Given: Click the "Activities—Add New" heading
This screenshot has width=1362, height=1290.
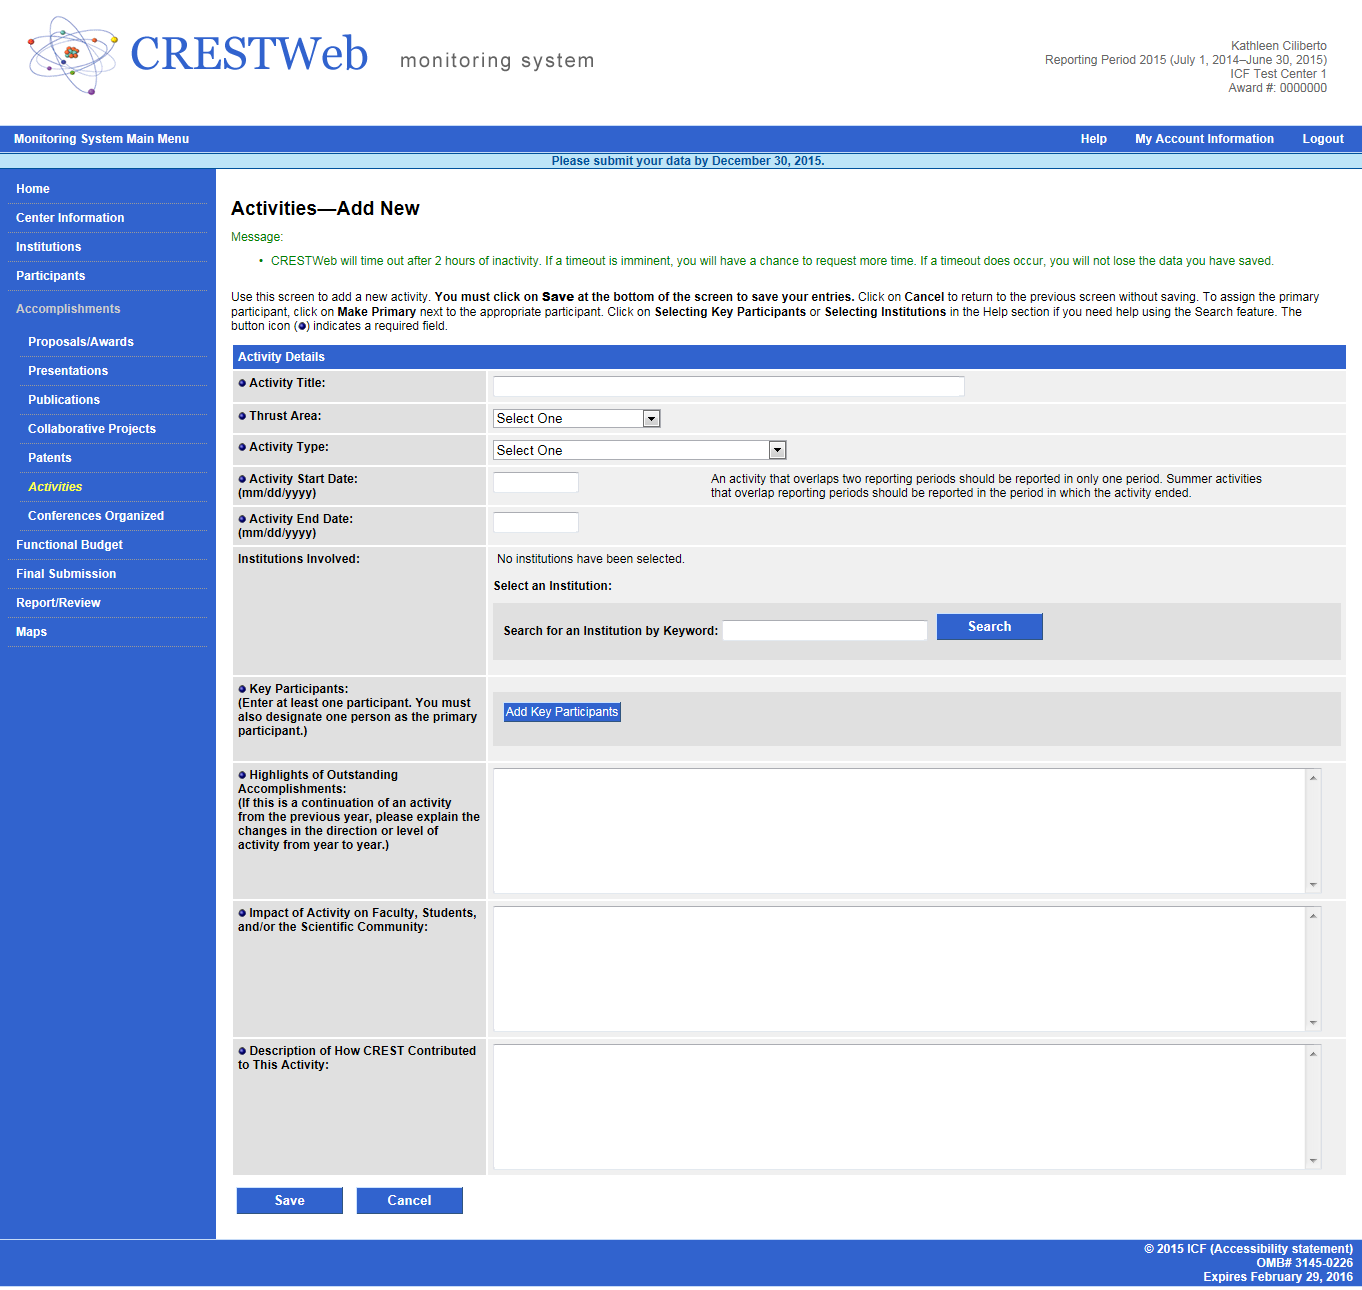Looking at the screenshot, I should [325, 208].
